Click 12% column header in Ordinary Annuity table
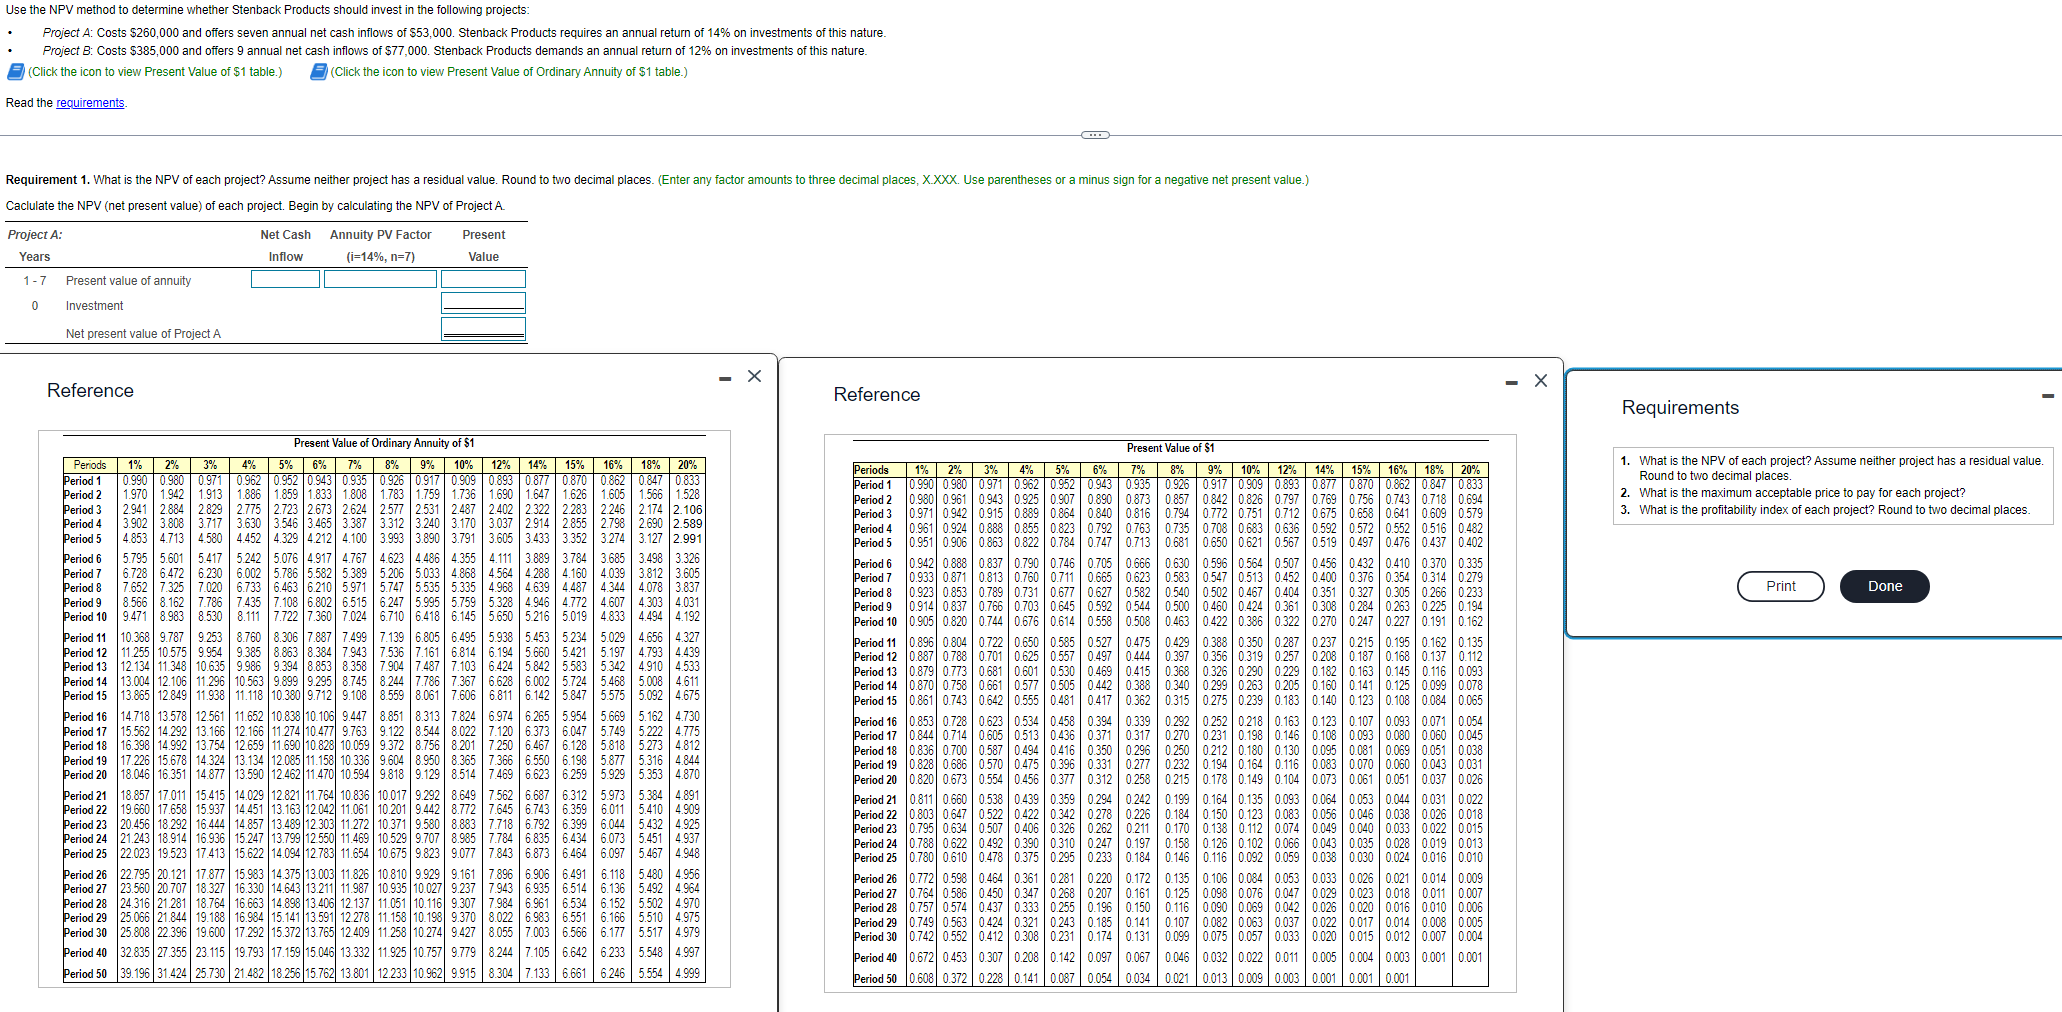 [501, 465]
